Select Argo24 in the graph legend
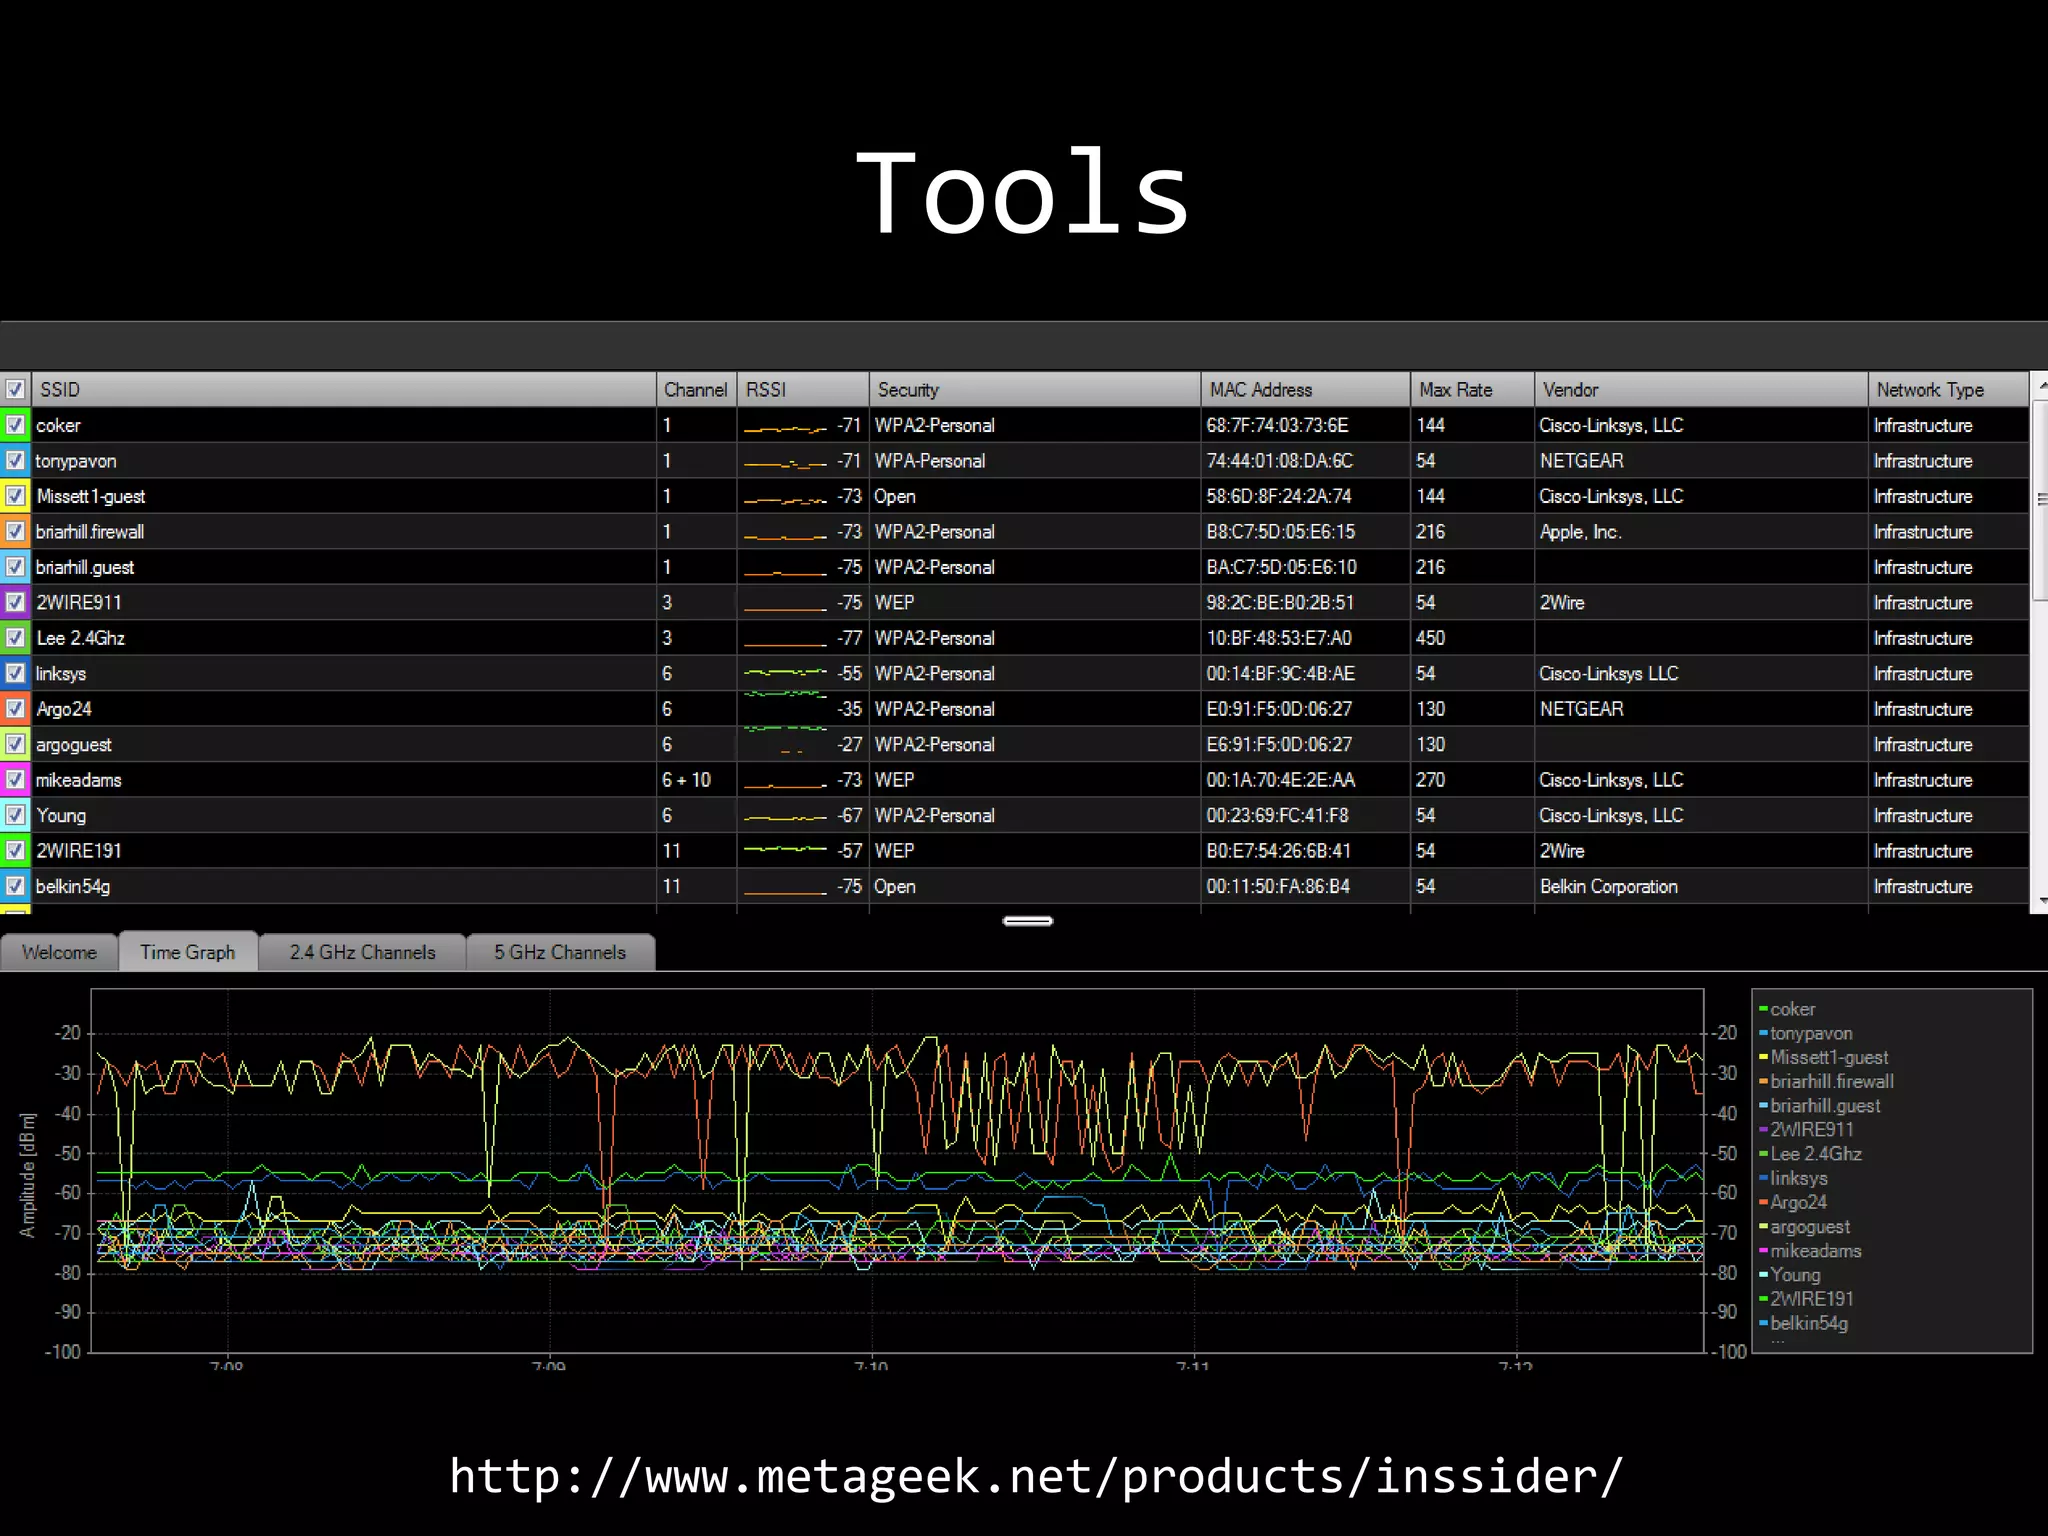The image size is (2048, 1536). pos(1793,1202)
